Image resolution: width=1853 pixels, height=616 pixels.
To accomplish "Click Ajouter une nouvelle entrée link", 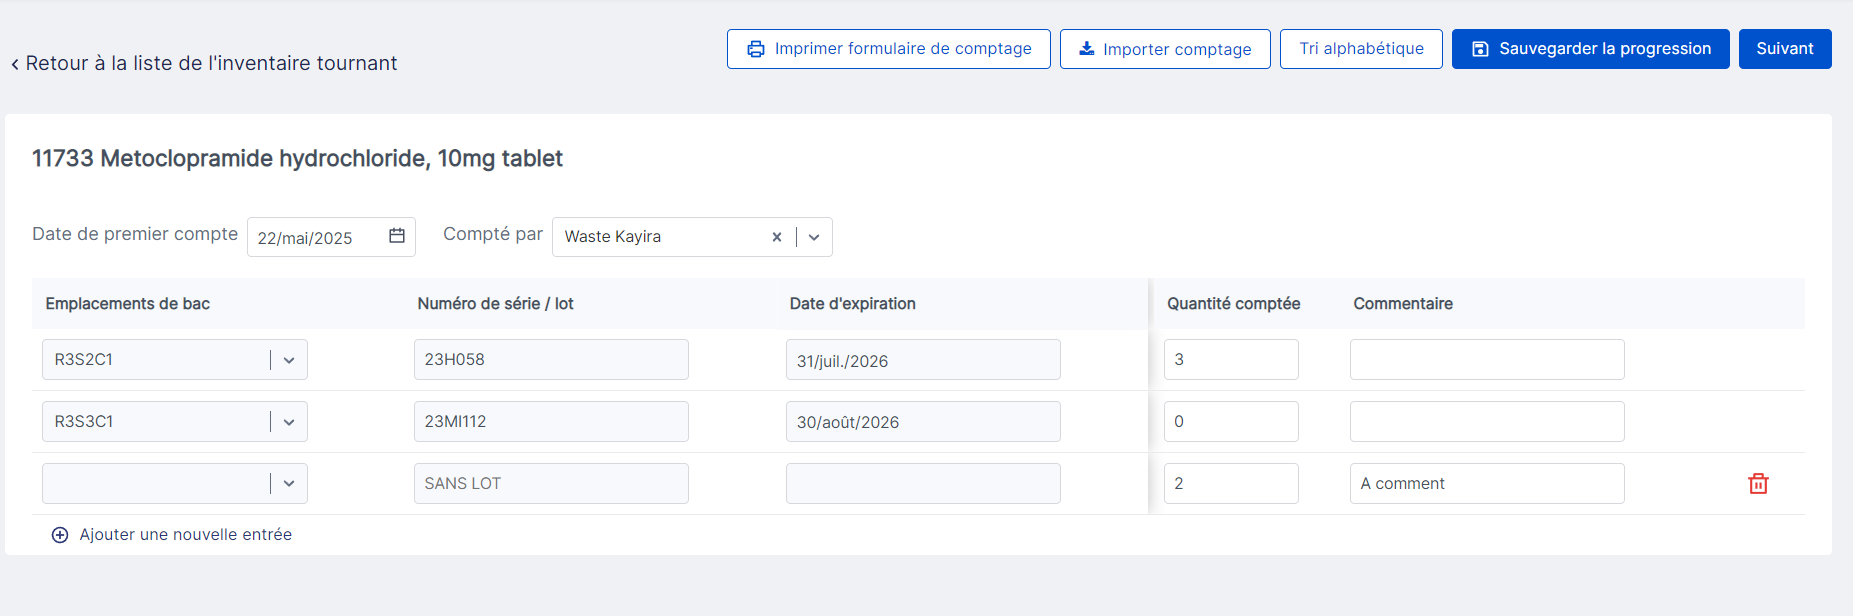I will coord(185,535).
